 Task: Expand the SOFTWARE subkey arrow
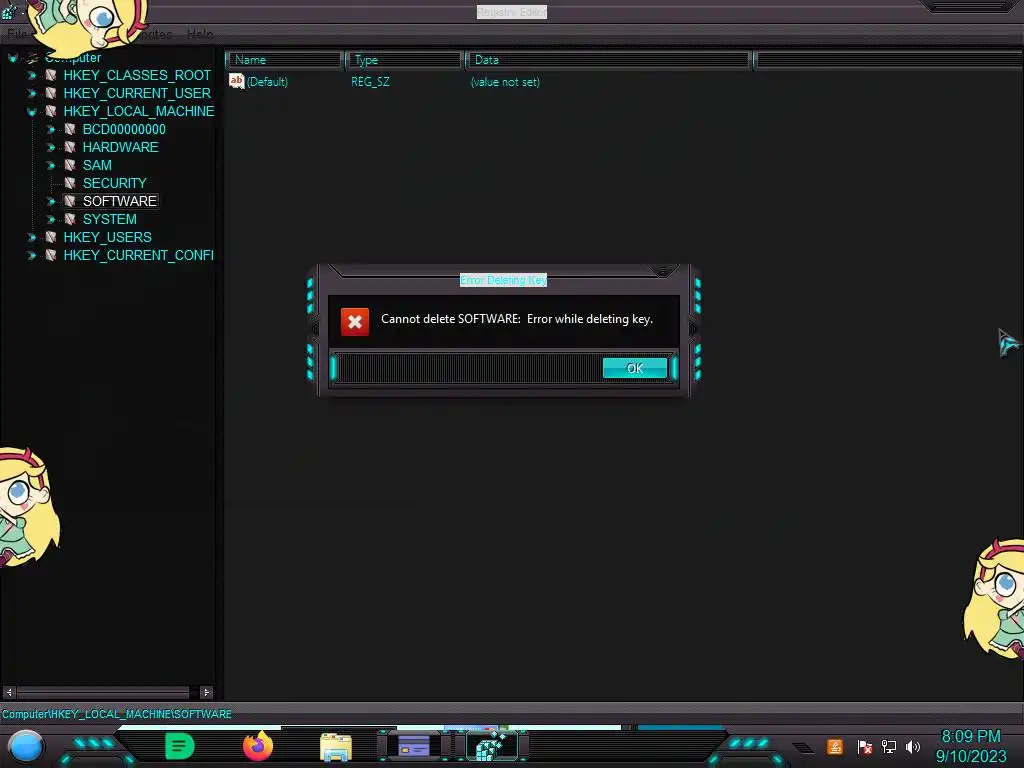tap(50, 201)
